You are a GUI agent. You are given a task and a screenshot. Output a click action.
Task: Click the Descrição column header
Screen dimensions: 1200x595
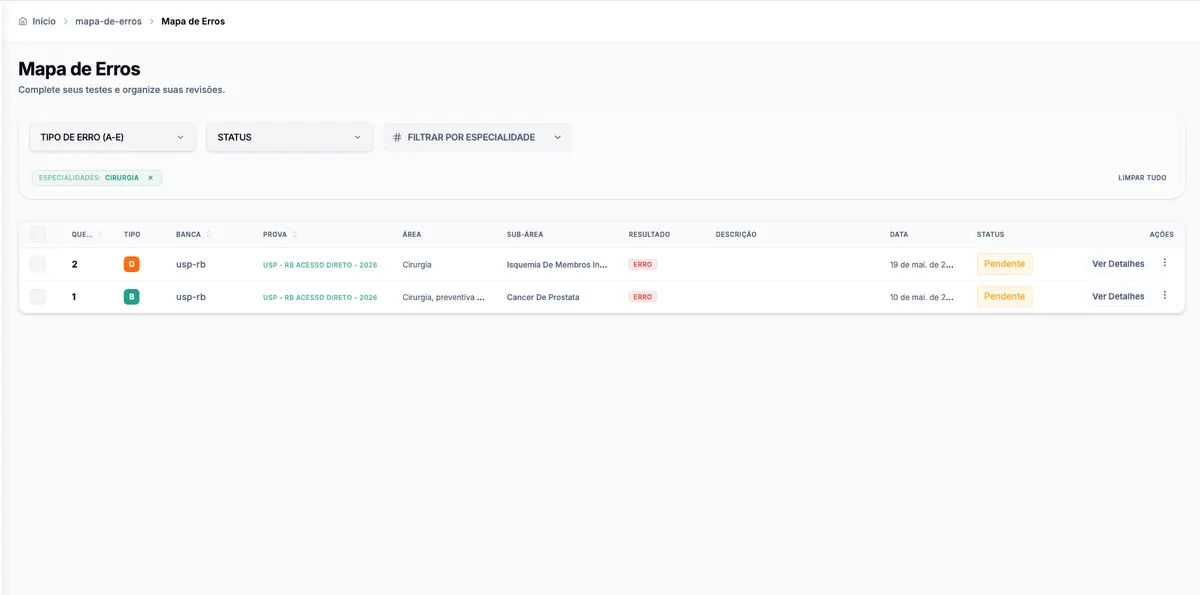click(736, 234)
